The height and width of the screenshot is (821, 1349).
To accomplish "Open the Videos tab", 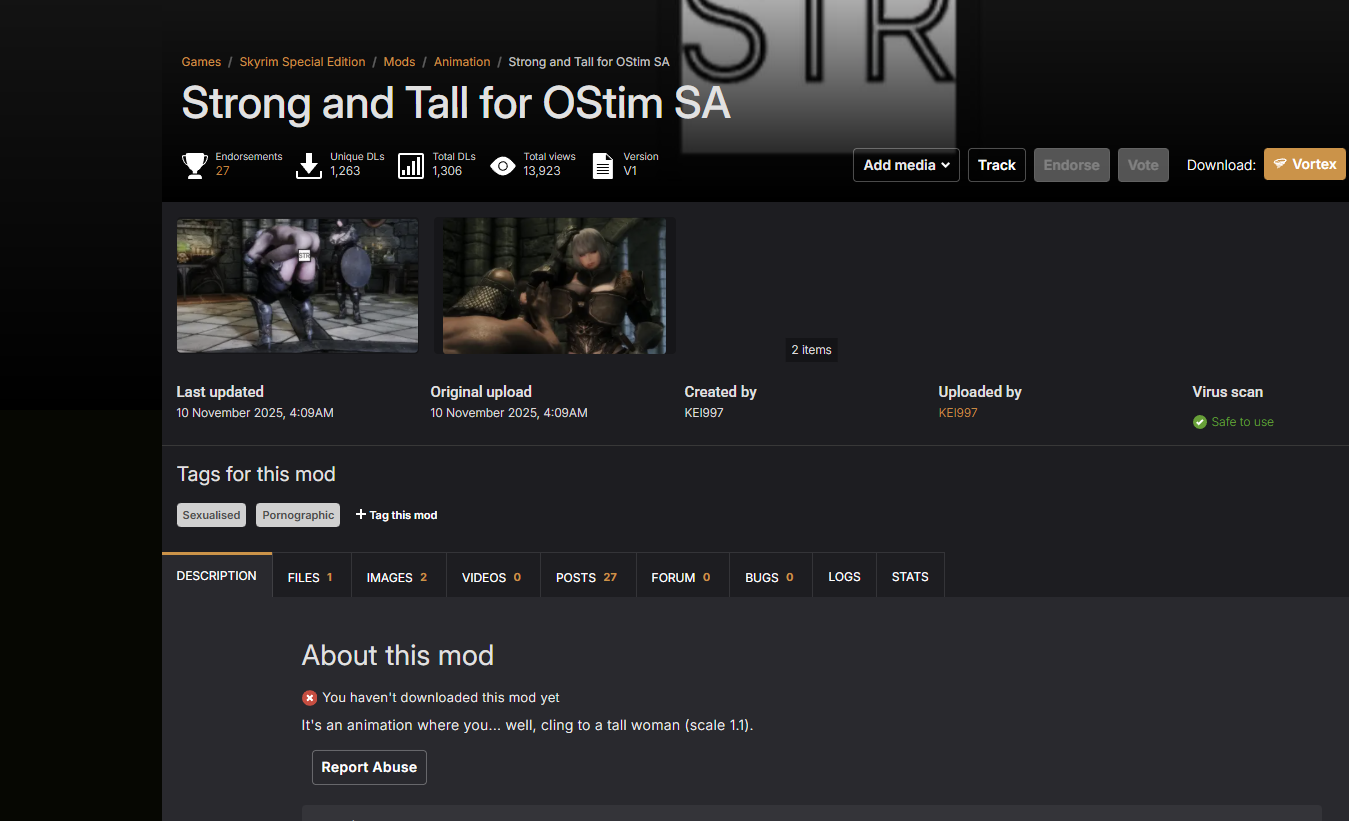I will (x=493, y=577).
